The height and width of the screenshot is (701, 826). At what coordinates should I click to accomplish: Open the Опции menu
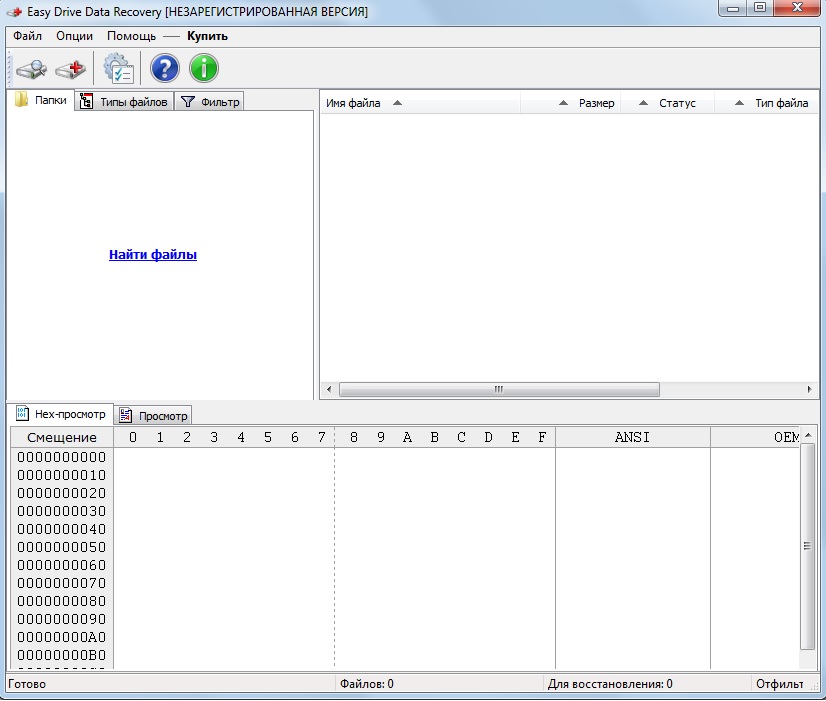74,36
